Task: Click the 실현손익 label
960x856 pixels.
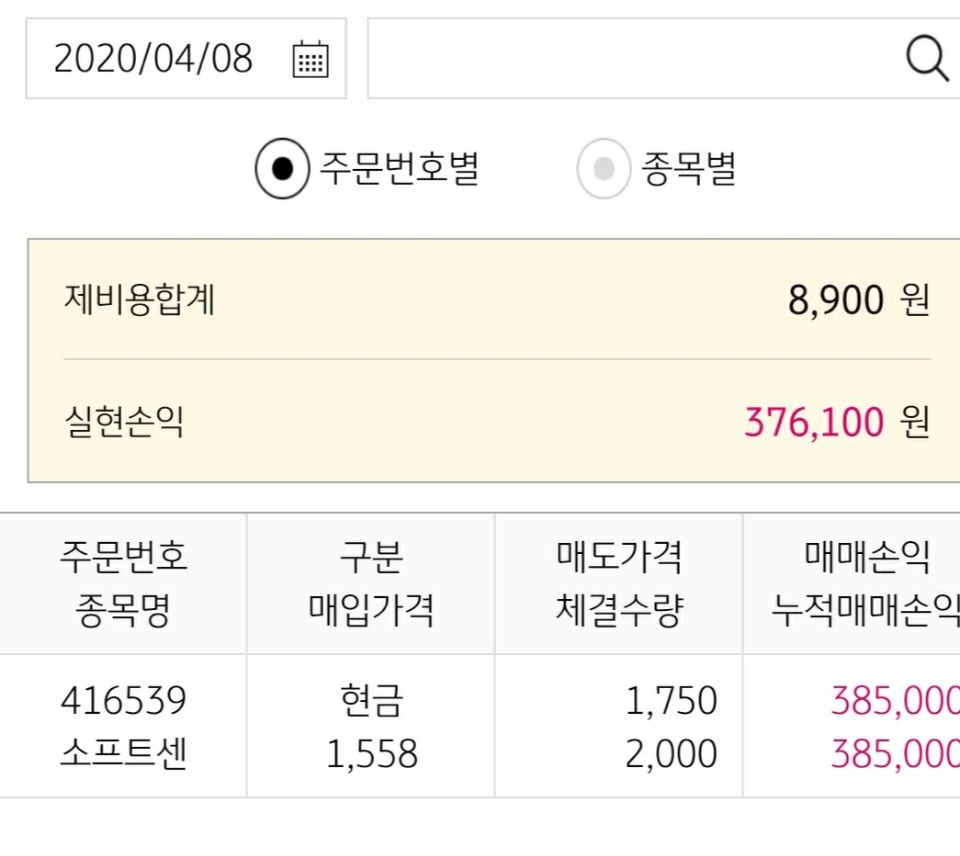Action: pyautogui.click(x=124, y=422)
